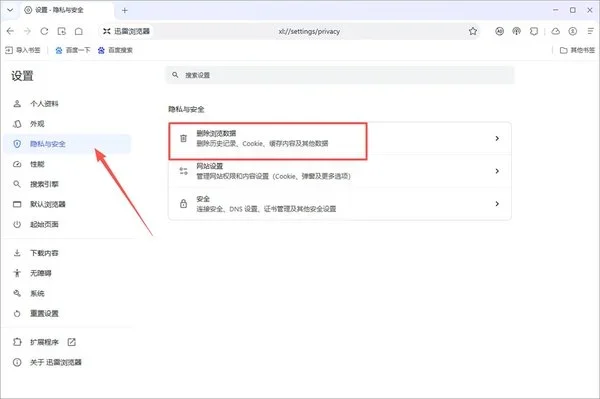The width and height of the screenshot is (600, 399).
Task: Expand chevron on 删除浏览数据 row
Action: coord(497,138)
